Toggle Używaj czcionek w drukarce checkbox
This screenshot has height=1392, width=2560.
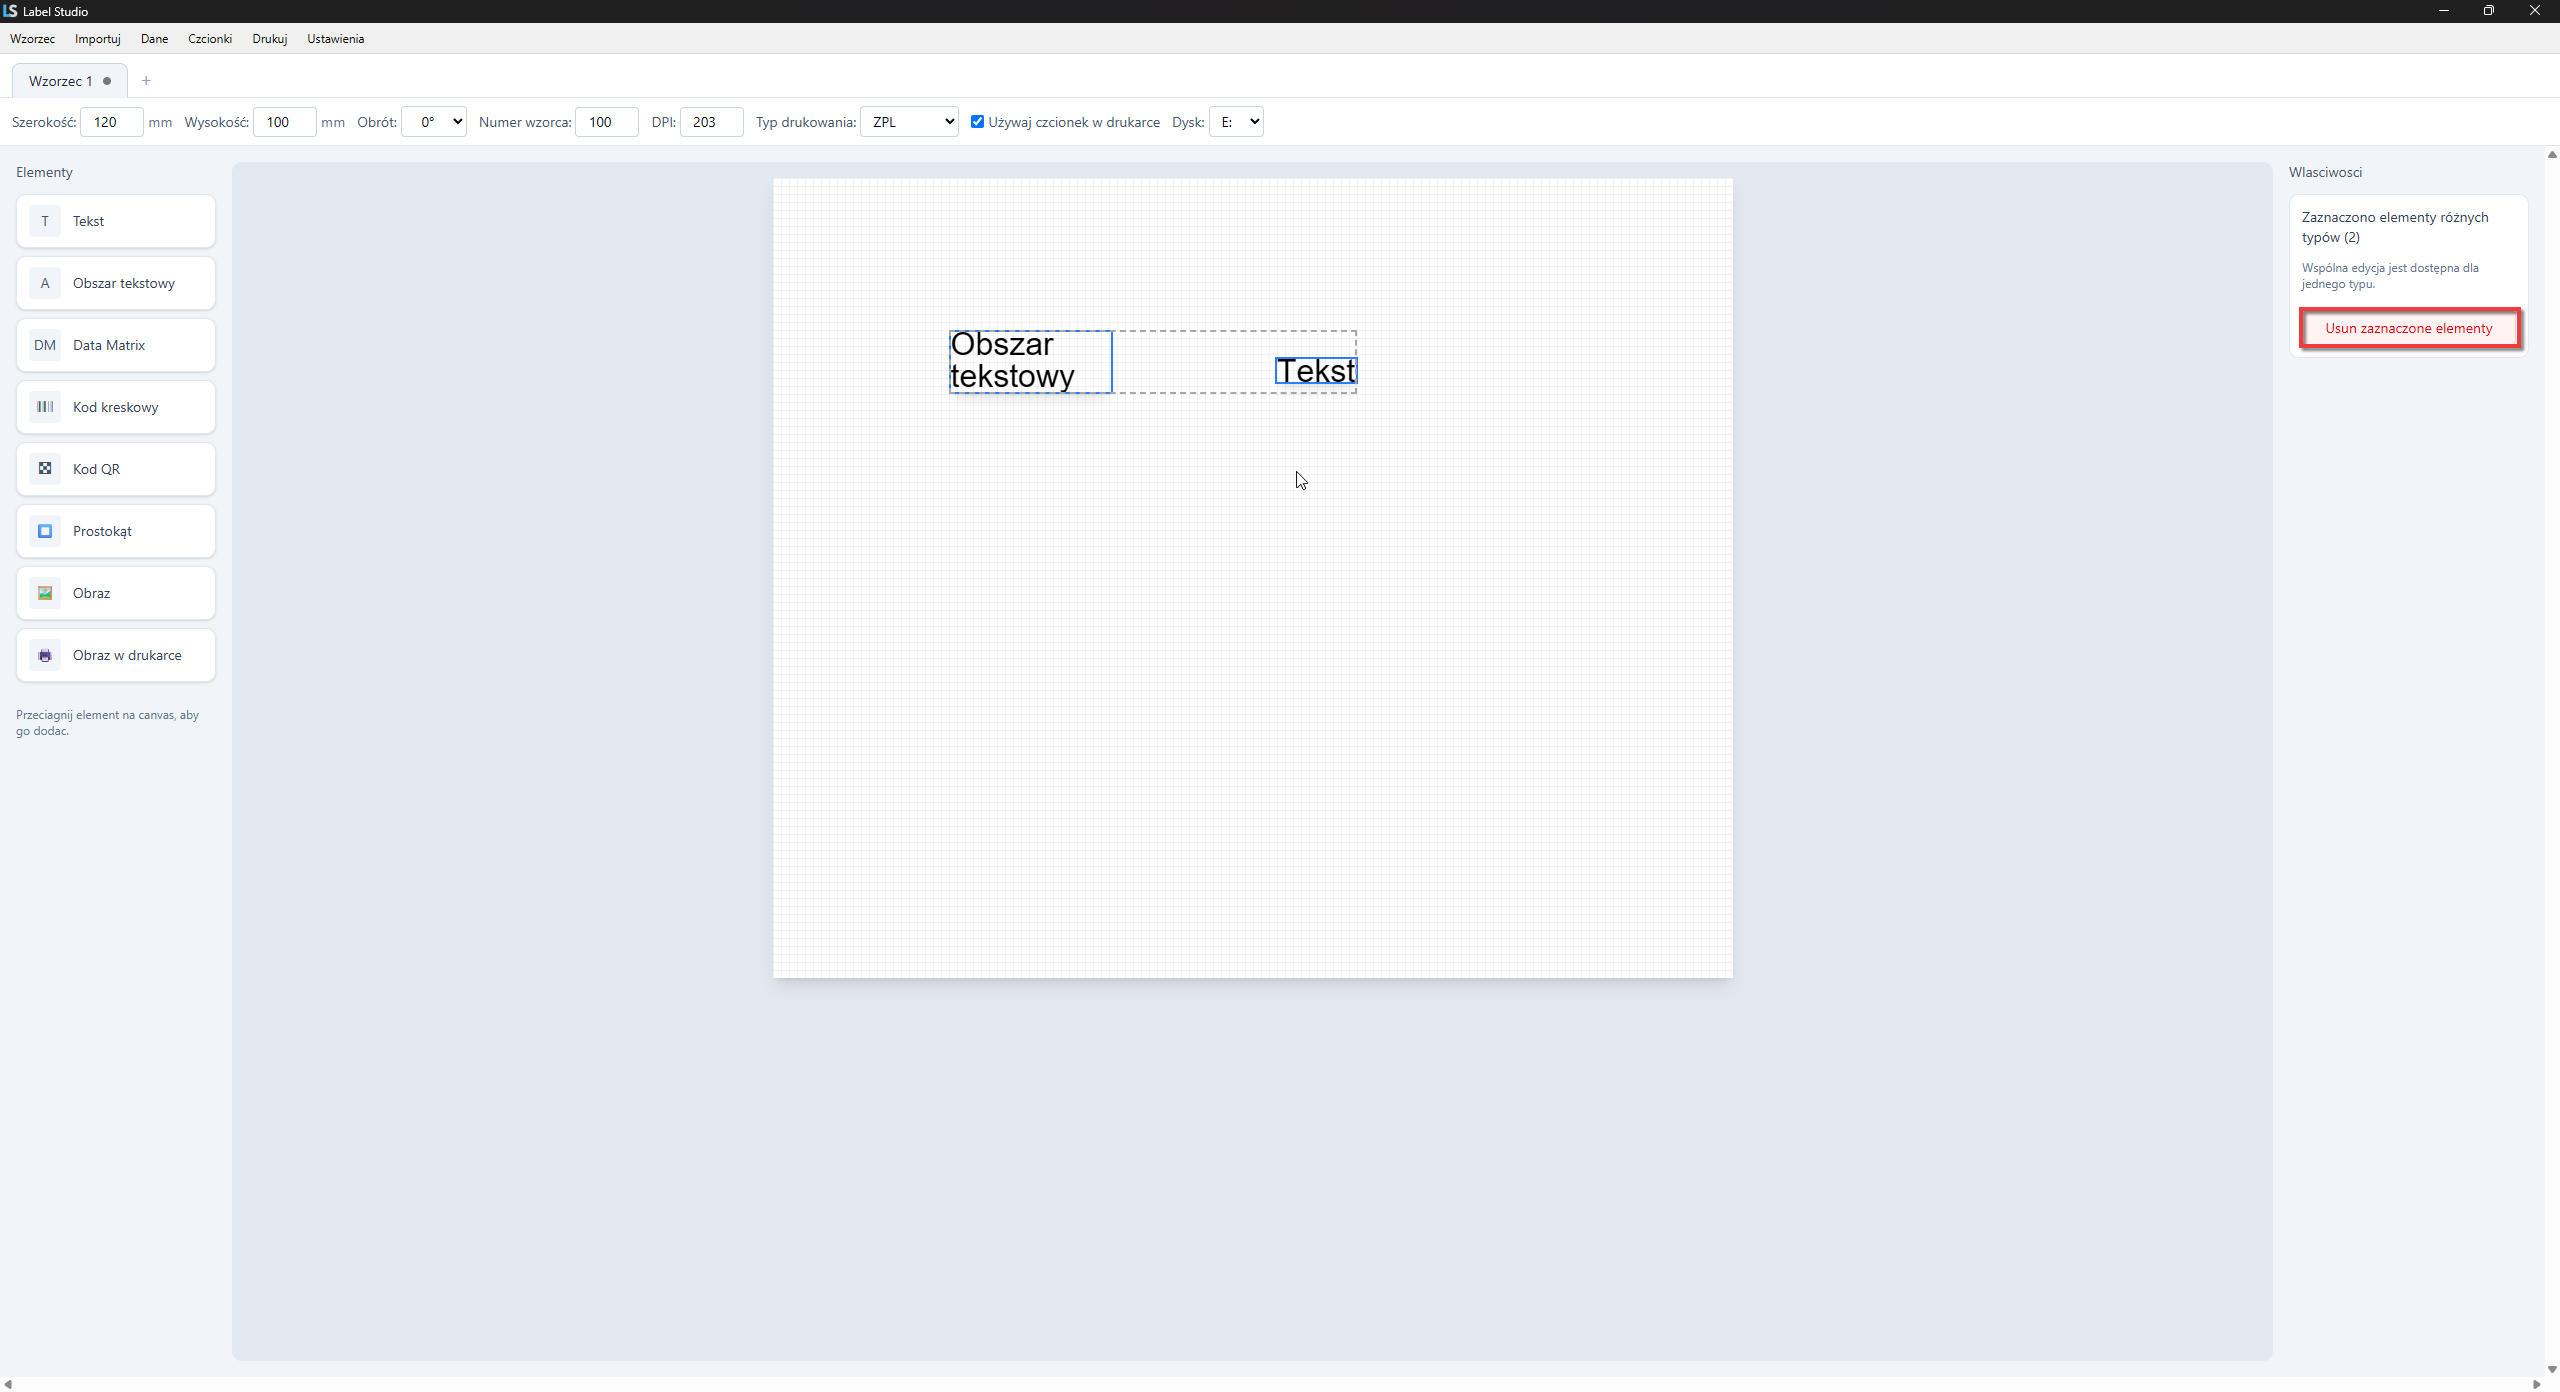977,122
